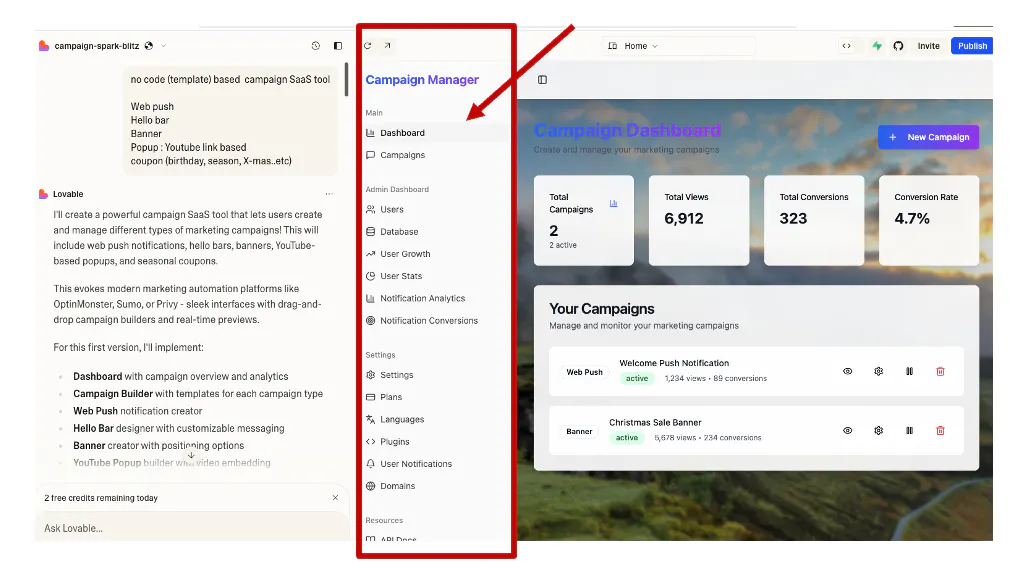1035x563 pixels.
Task: Click the Lovable logo beside project name
Action: pyautogui.click(x=44, y=46)
